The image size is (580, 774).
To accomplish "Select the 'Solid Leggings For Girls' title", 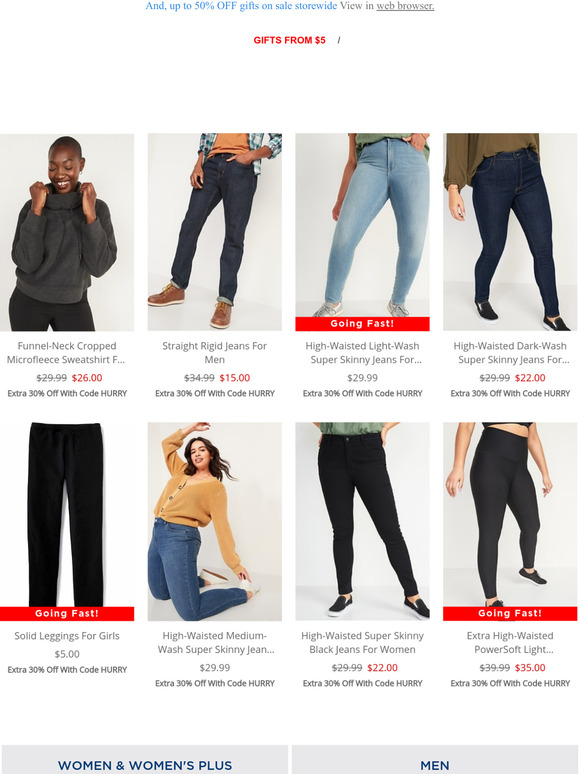I will pyautogui.click(x=67, y=636).
